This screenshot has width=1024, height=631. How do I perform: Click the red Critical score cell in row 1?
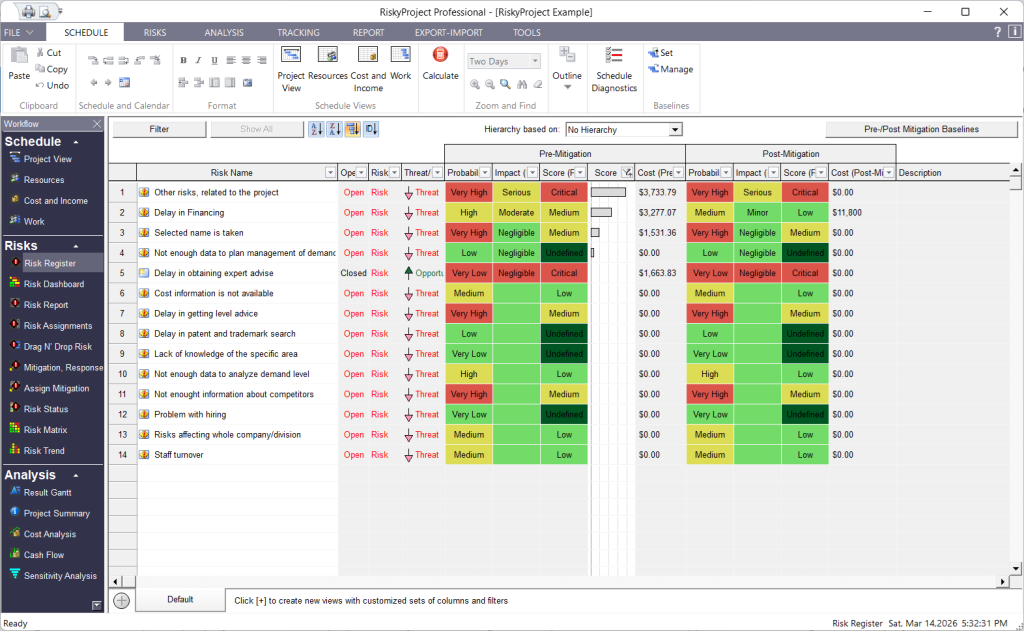point(564,193)
